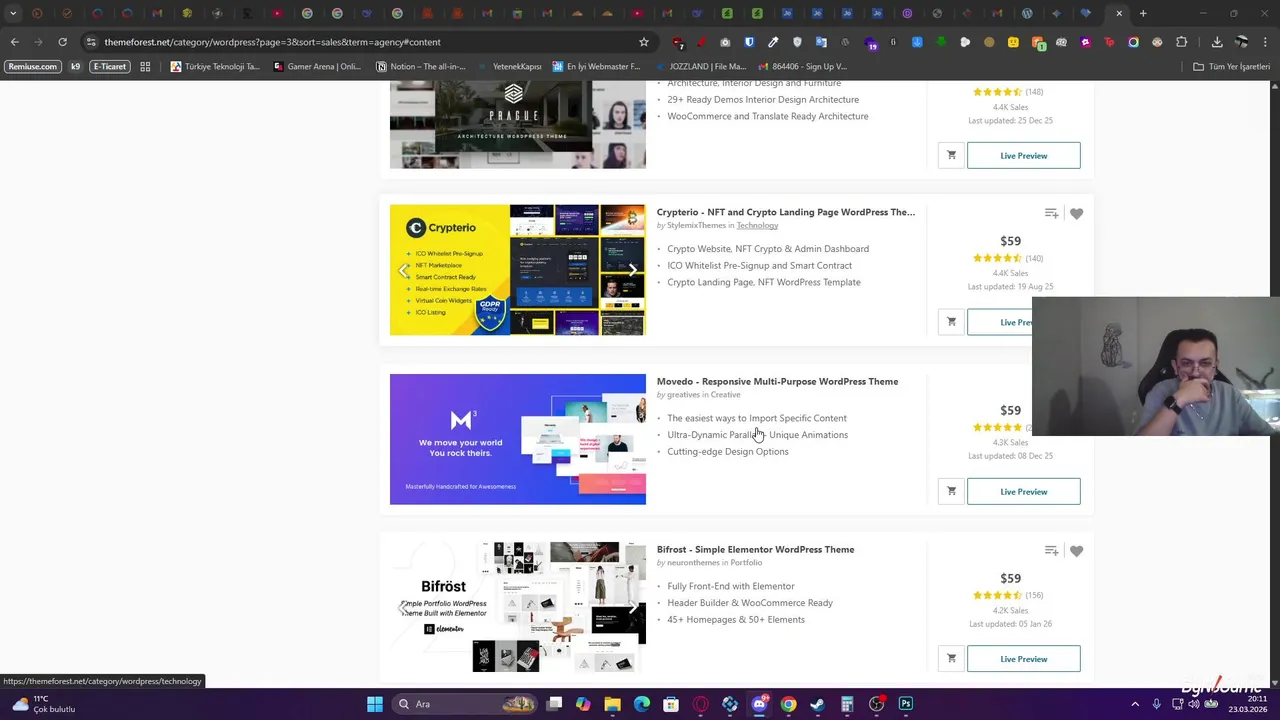Open the Movedo purple thumbnail image
Screen dimensions: 1280x720
(518, 439)
